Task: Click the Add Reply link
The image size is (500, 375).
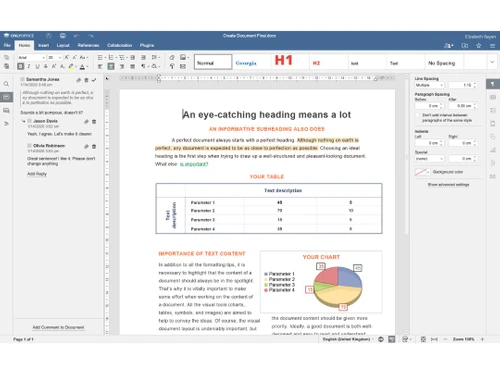Action: (37, 174)
